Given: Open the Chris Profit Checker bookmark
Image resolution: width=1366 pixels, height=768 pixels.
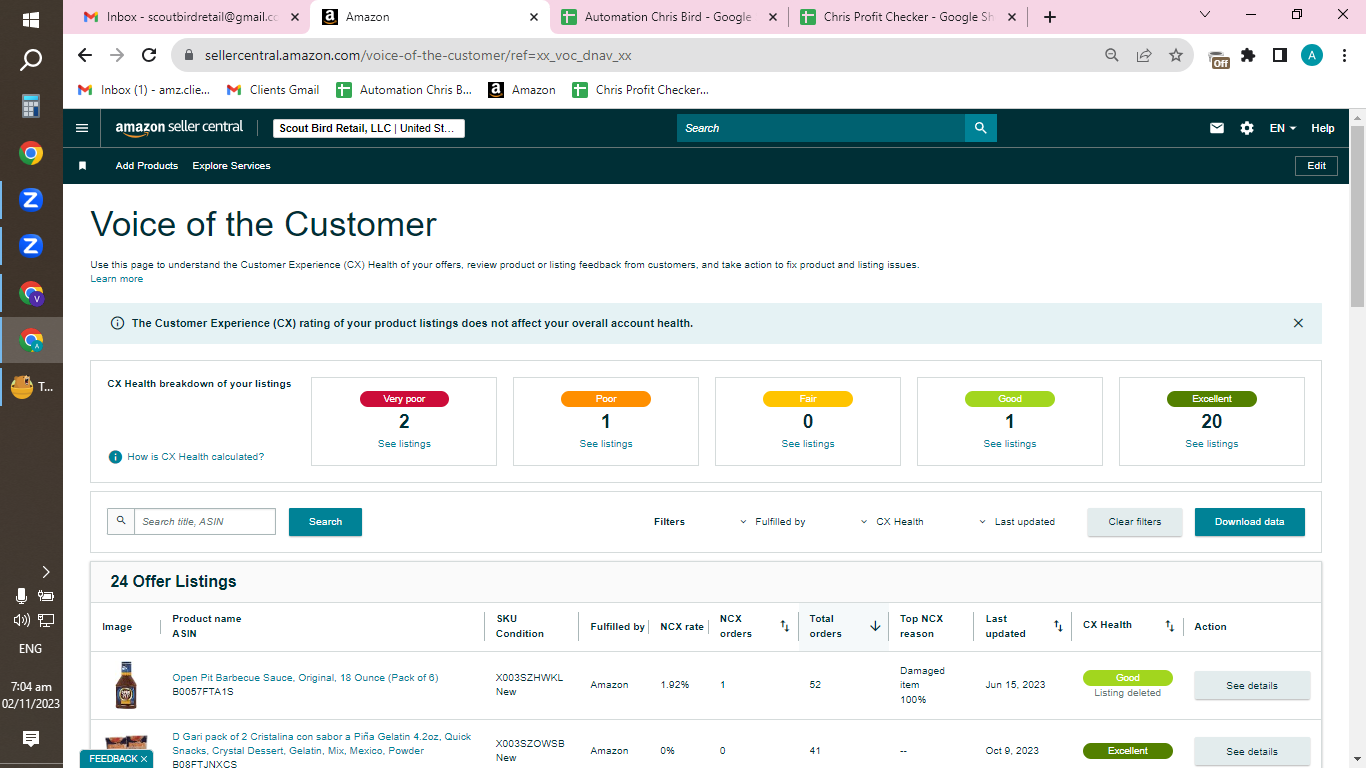Looking at the screenshot, I should coord(641,90).
